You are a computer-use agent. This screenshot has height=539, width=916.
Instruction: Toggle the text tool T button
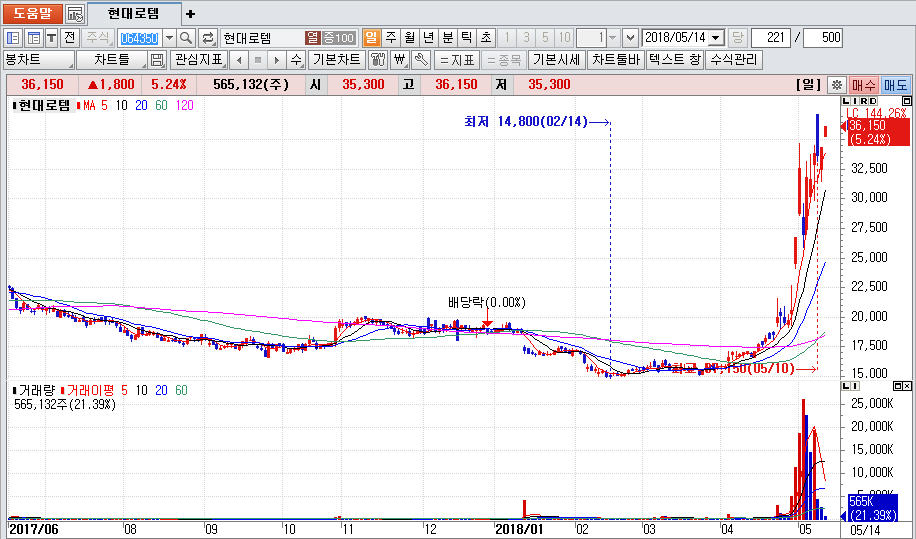51,38
